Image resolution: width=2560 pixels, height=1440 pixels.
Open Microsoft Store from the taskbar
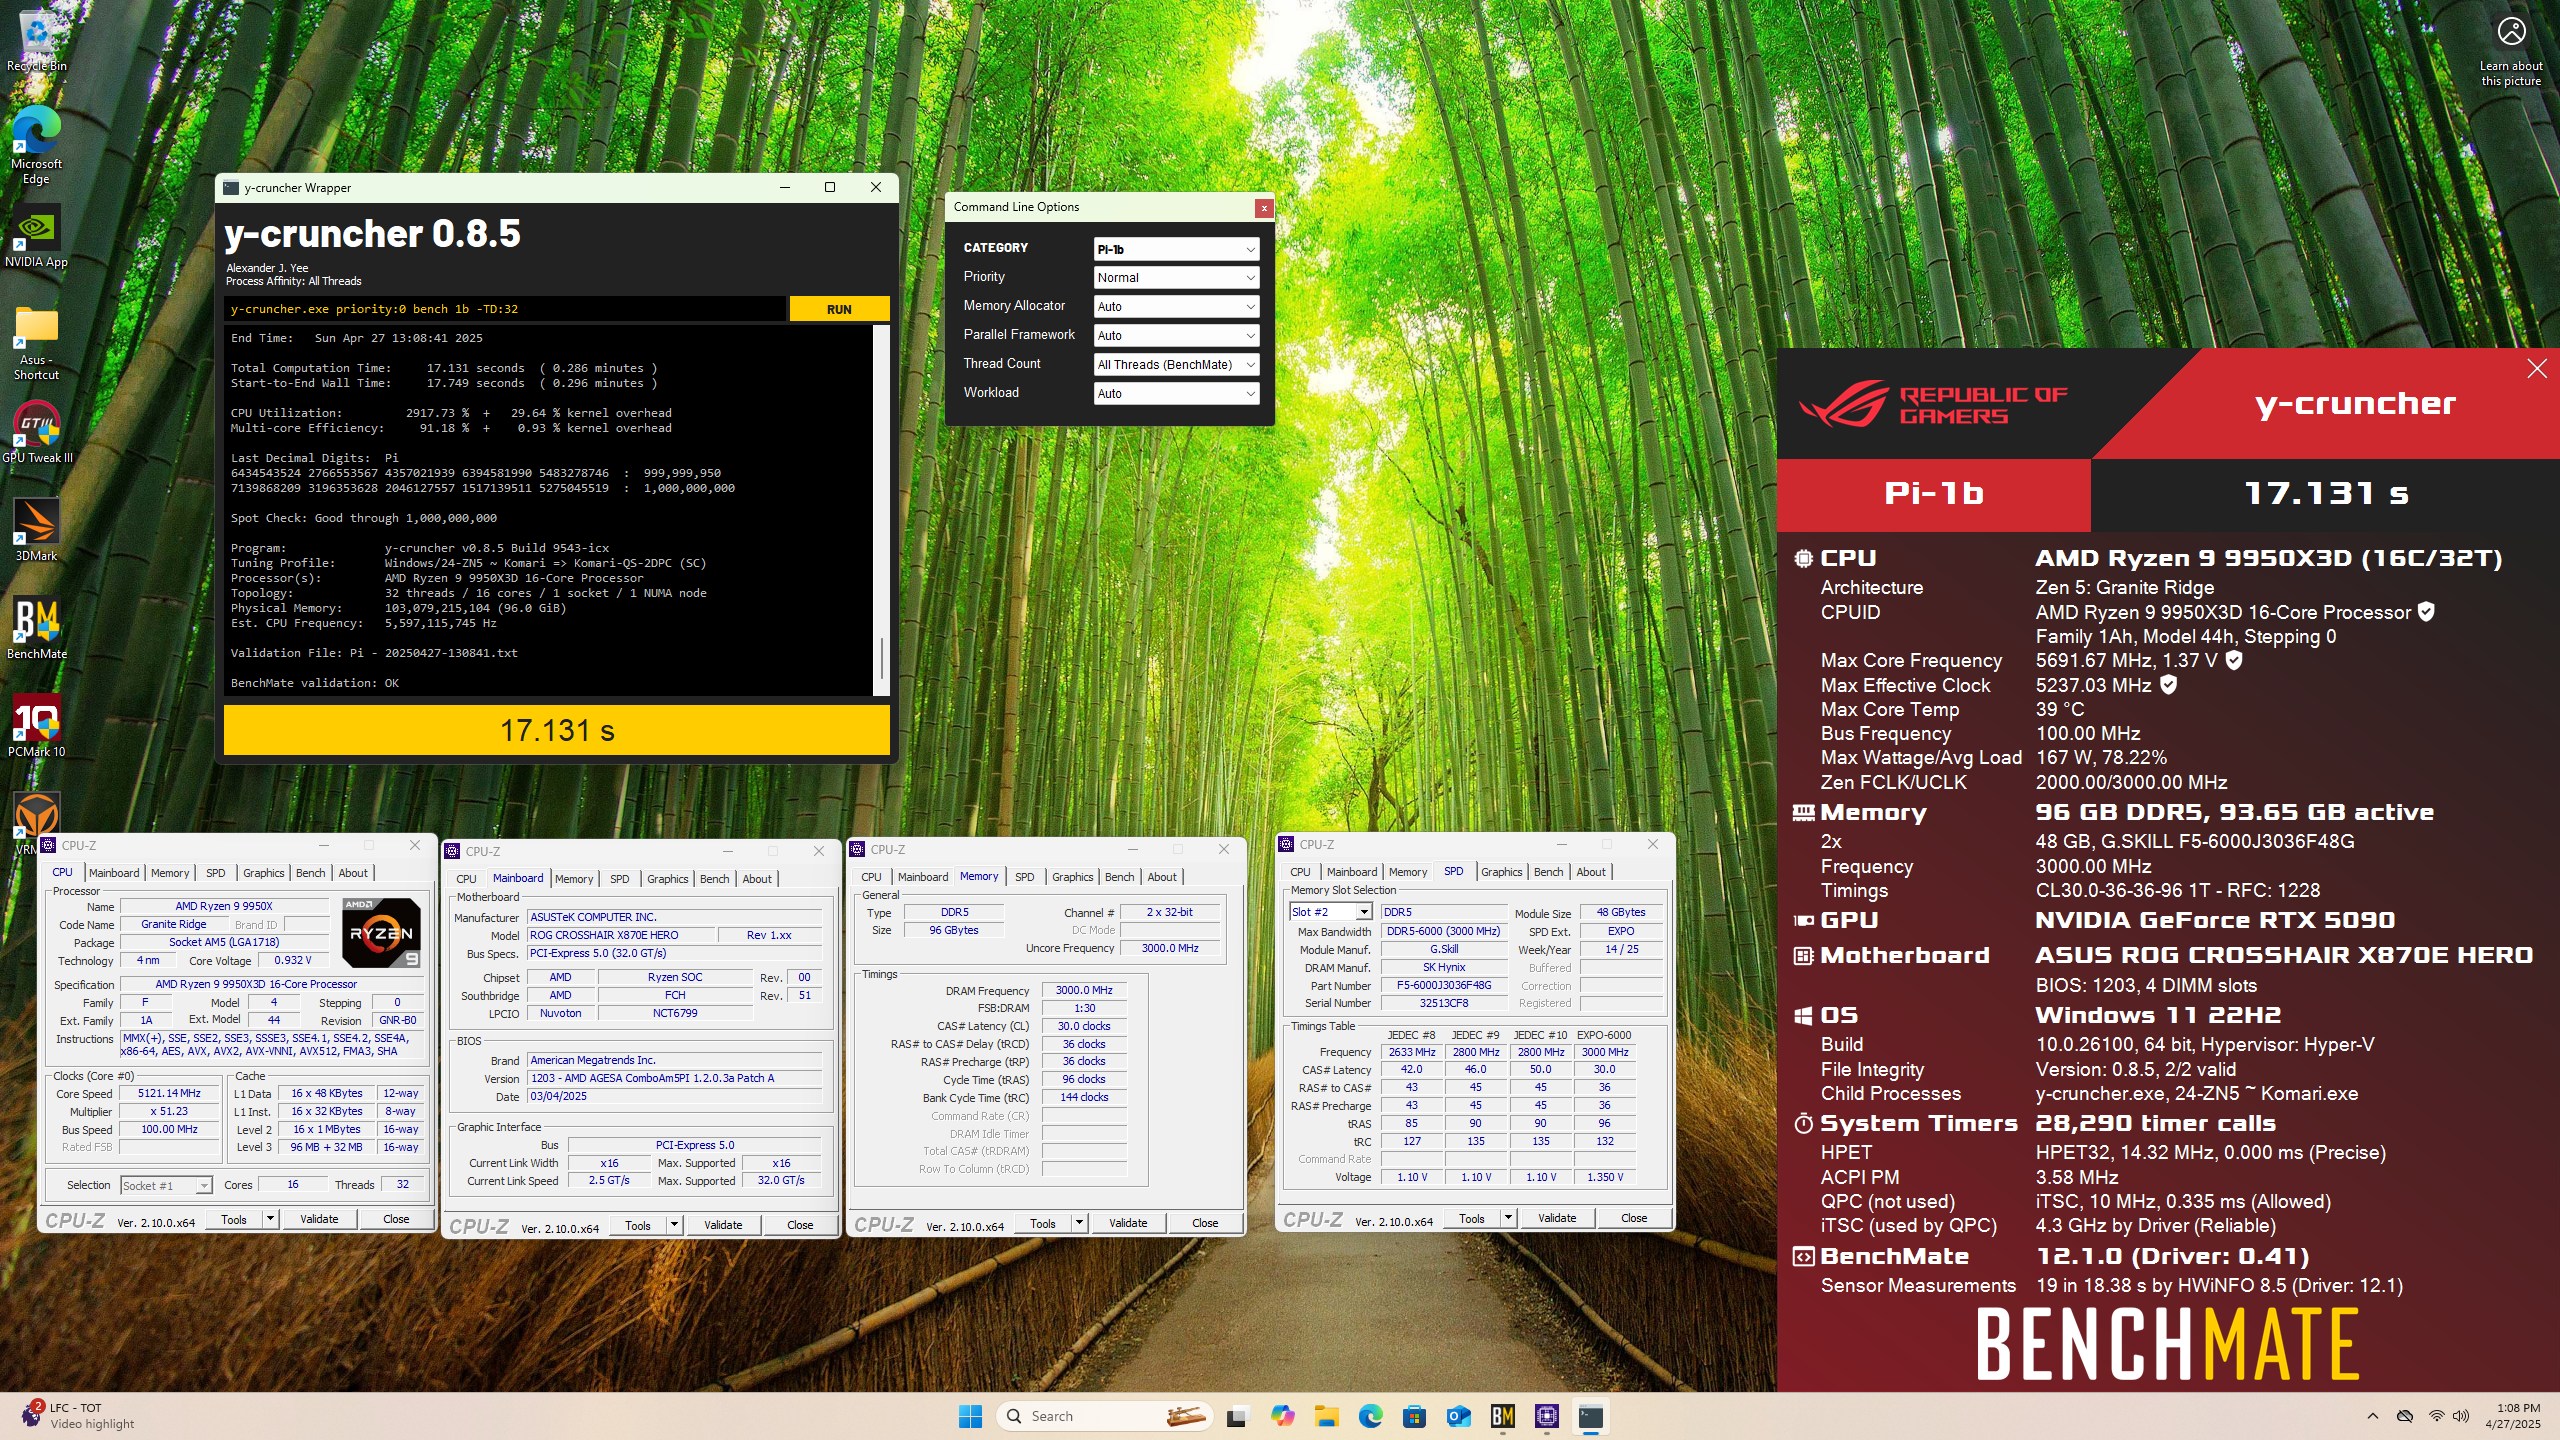pos(1414,1416)
